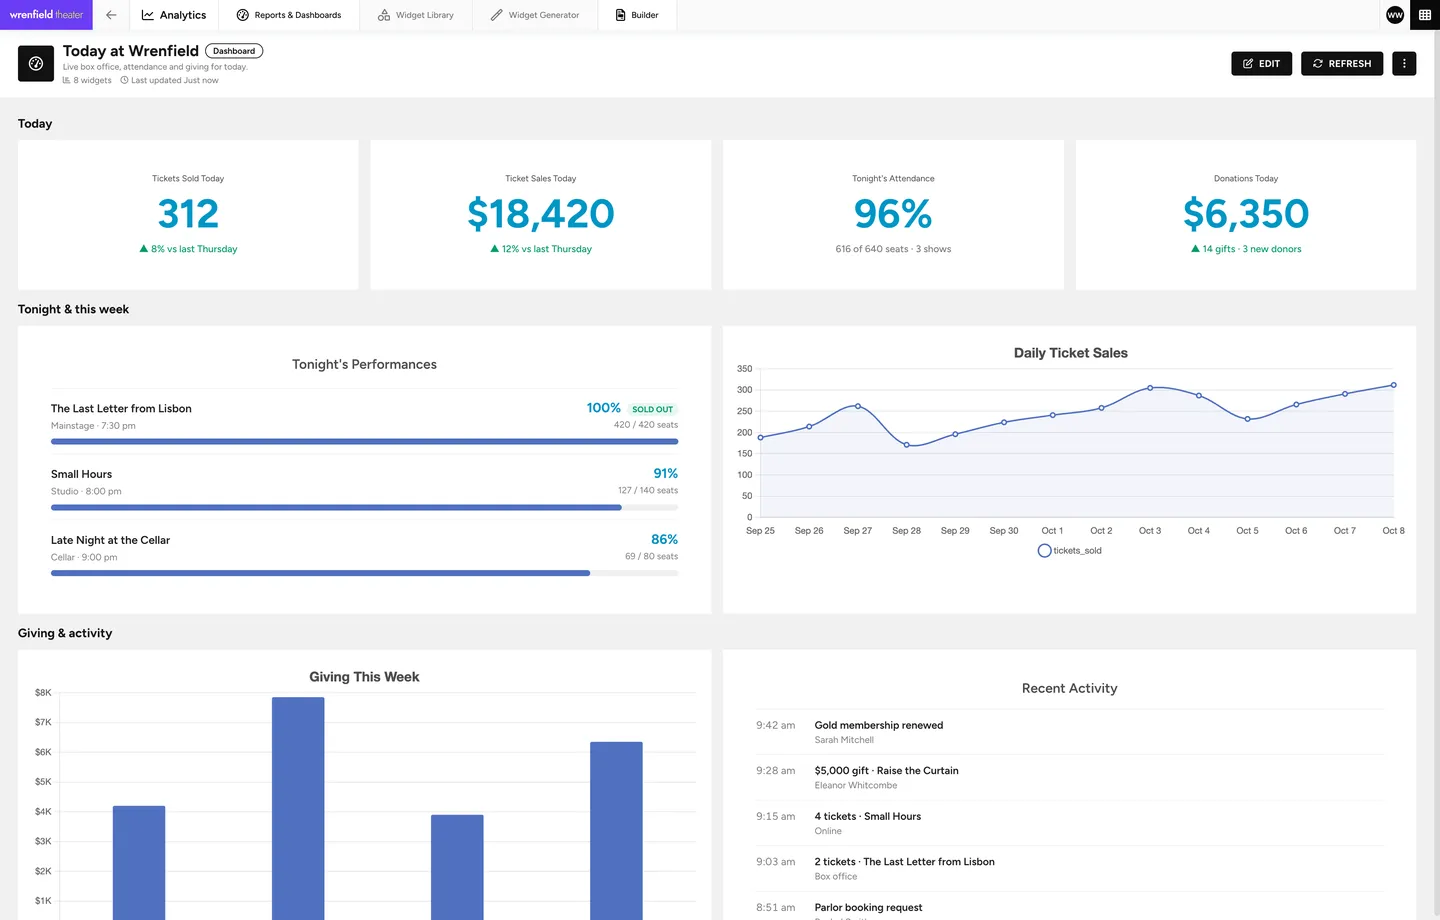
Task: Select the 312 Tickets Sold Today value
Action: coord(188,214)
